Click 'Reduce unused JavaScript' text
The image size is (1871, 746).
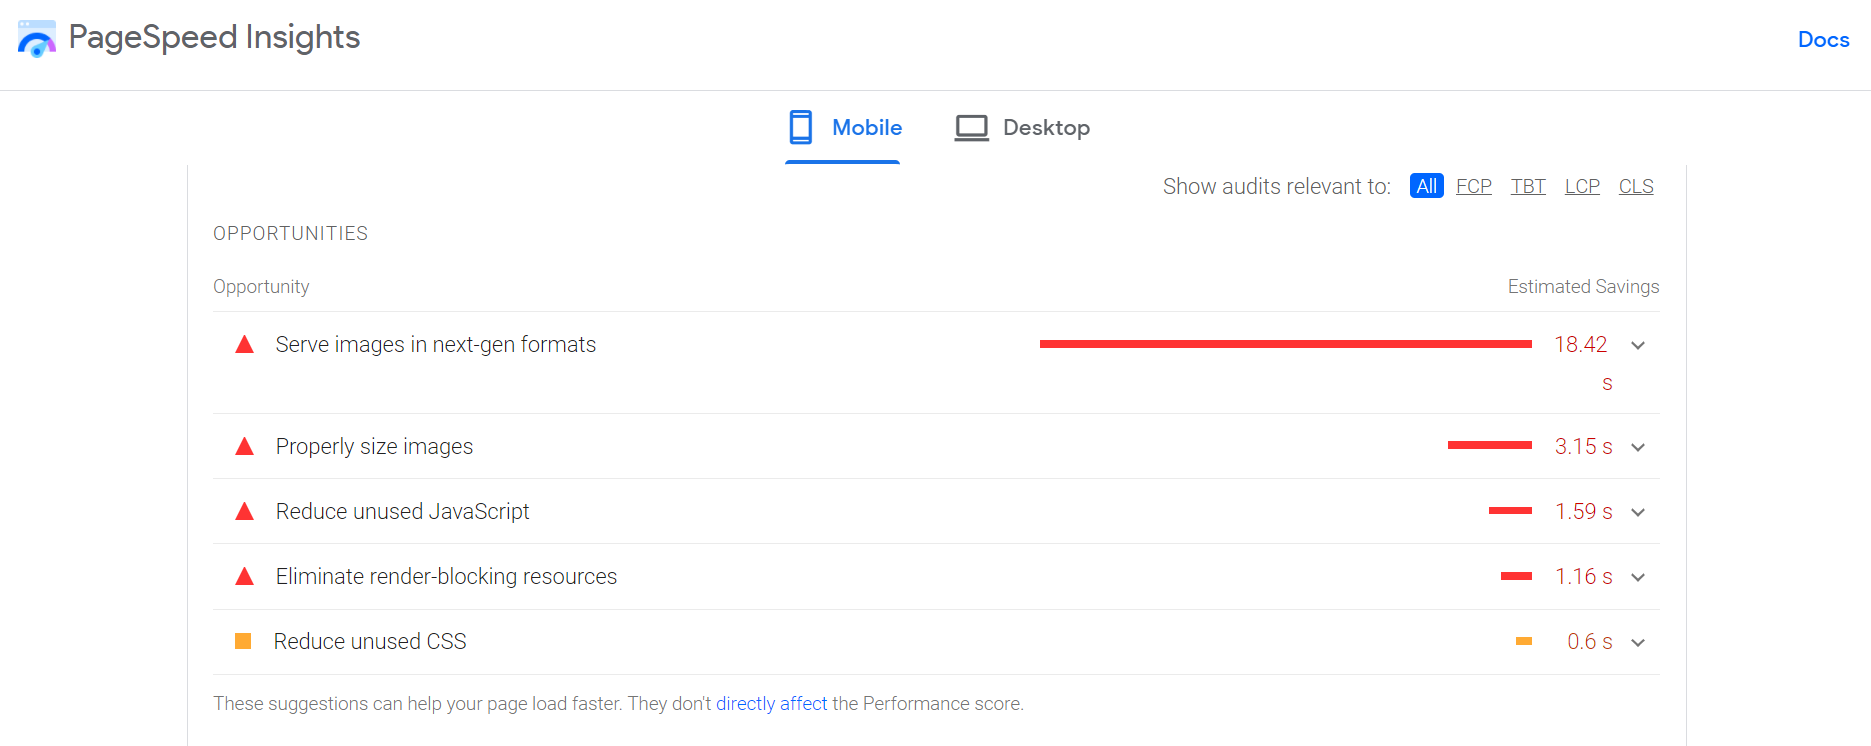click(x=402, y=511)
